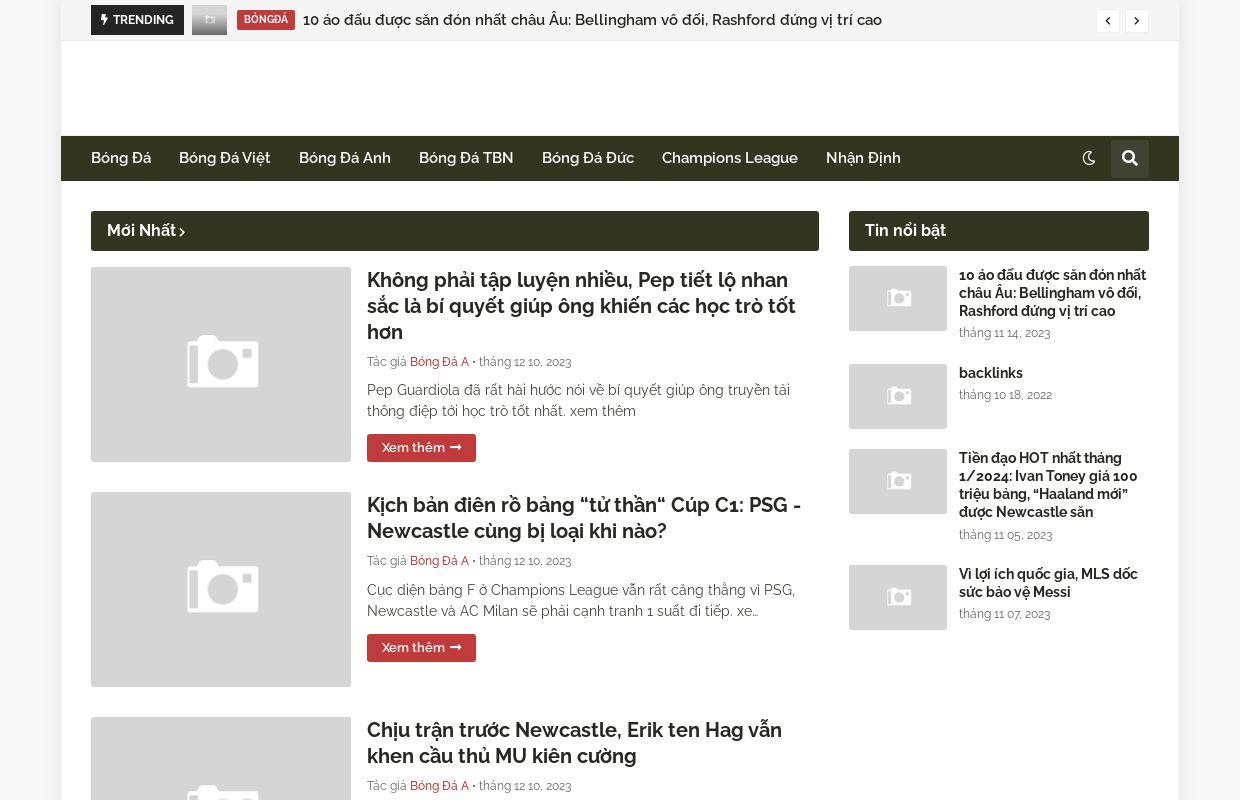Go to Bóng Đá TBN section
This screenshot has height=800, width=1240.
[x=466, y=158]
